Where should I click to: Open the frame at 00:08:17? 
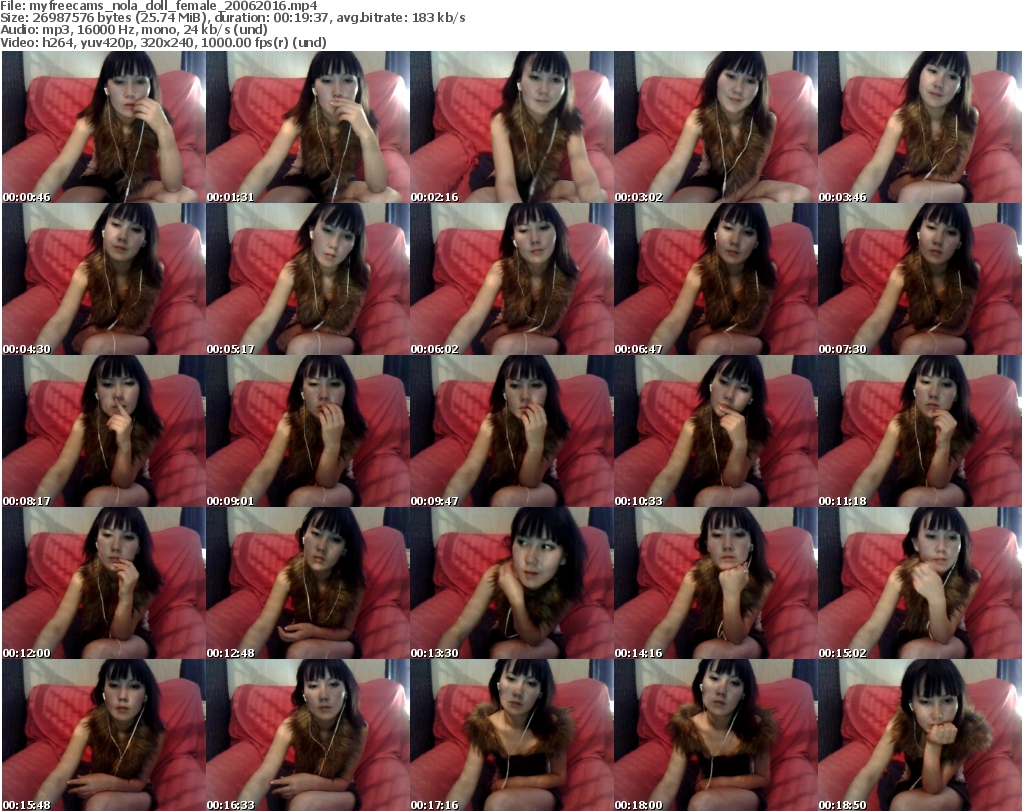click(104, 431)
